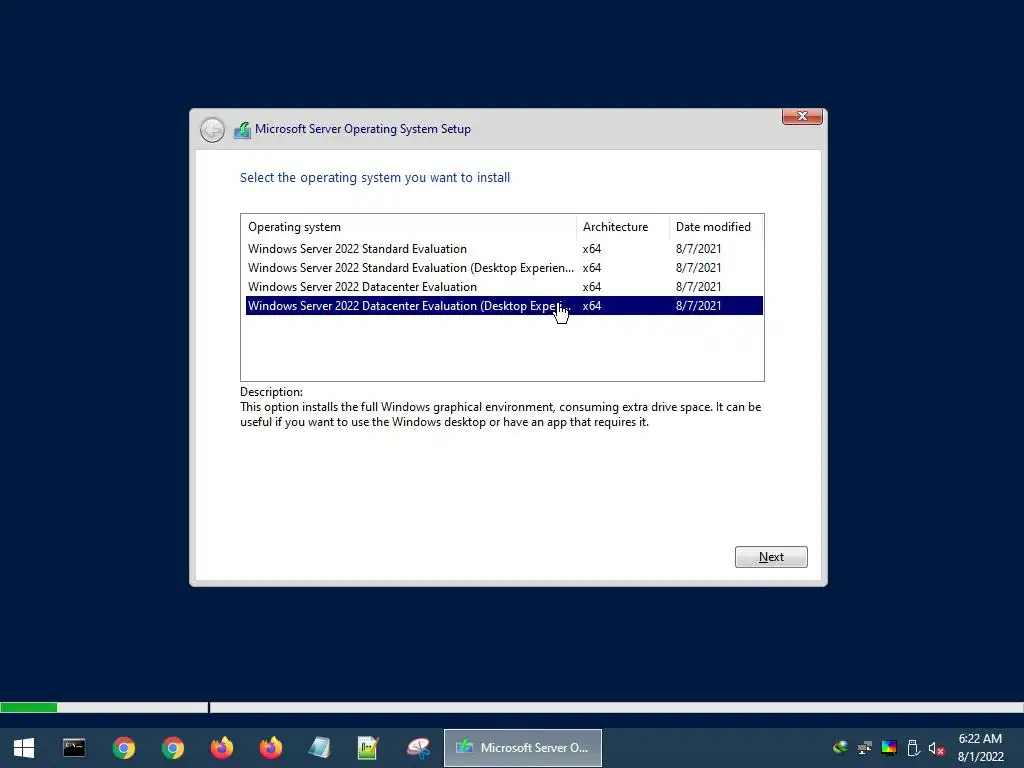Click the back arrow in Setup window
Screen dimensions: 1024x768
click(212, 130)
